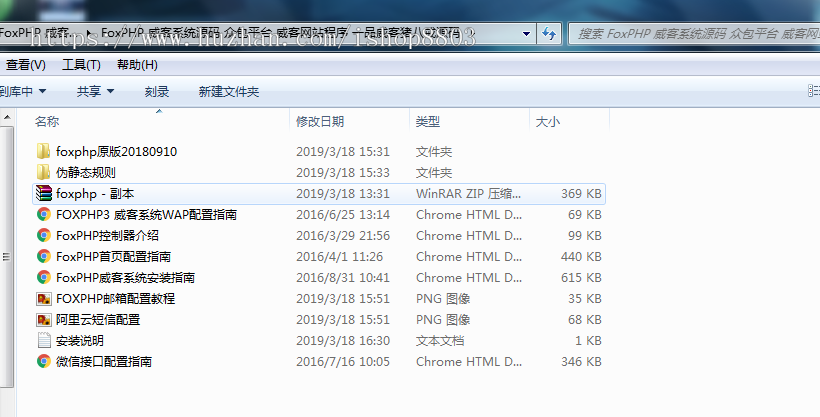This screenshot has width=820, height=417.
Task: Click date 2016/4/1 11:26
Action: pos(339,256)
